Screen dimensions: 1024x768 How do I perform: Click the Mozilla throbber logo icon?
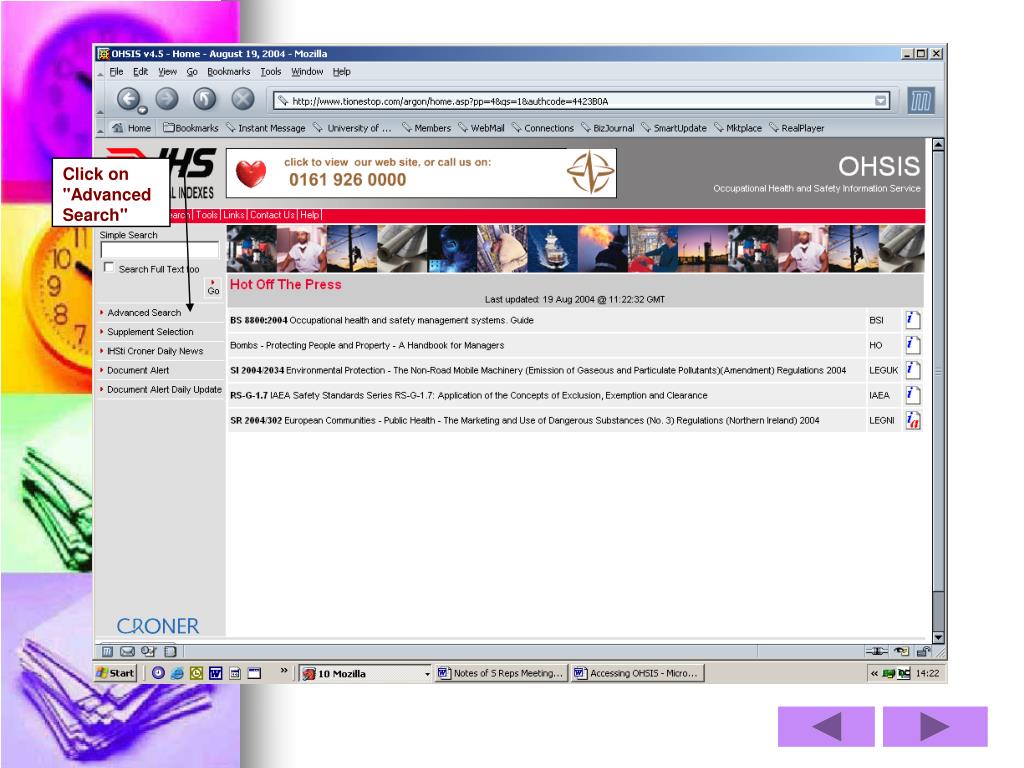(x=921, y=101)
